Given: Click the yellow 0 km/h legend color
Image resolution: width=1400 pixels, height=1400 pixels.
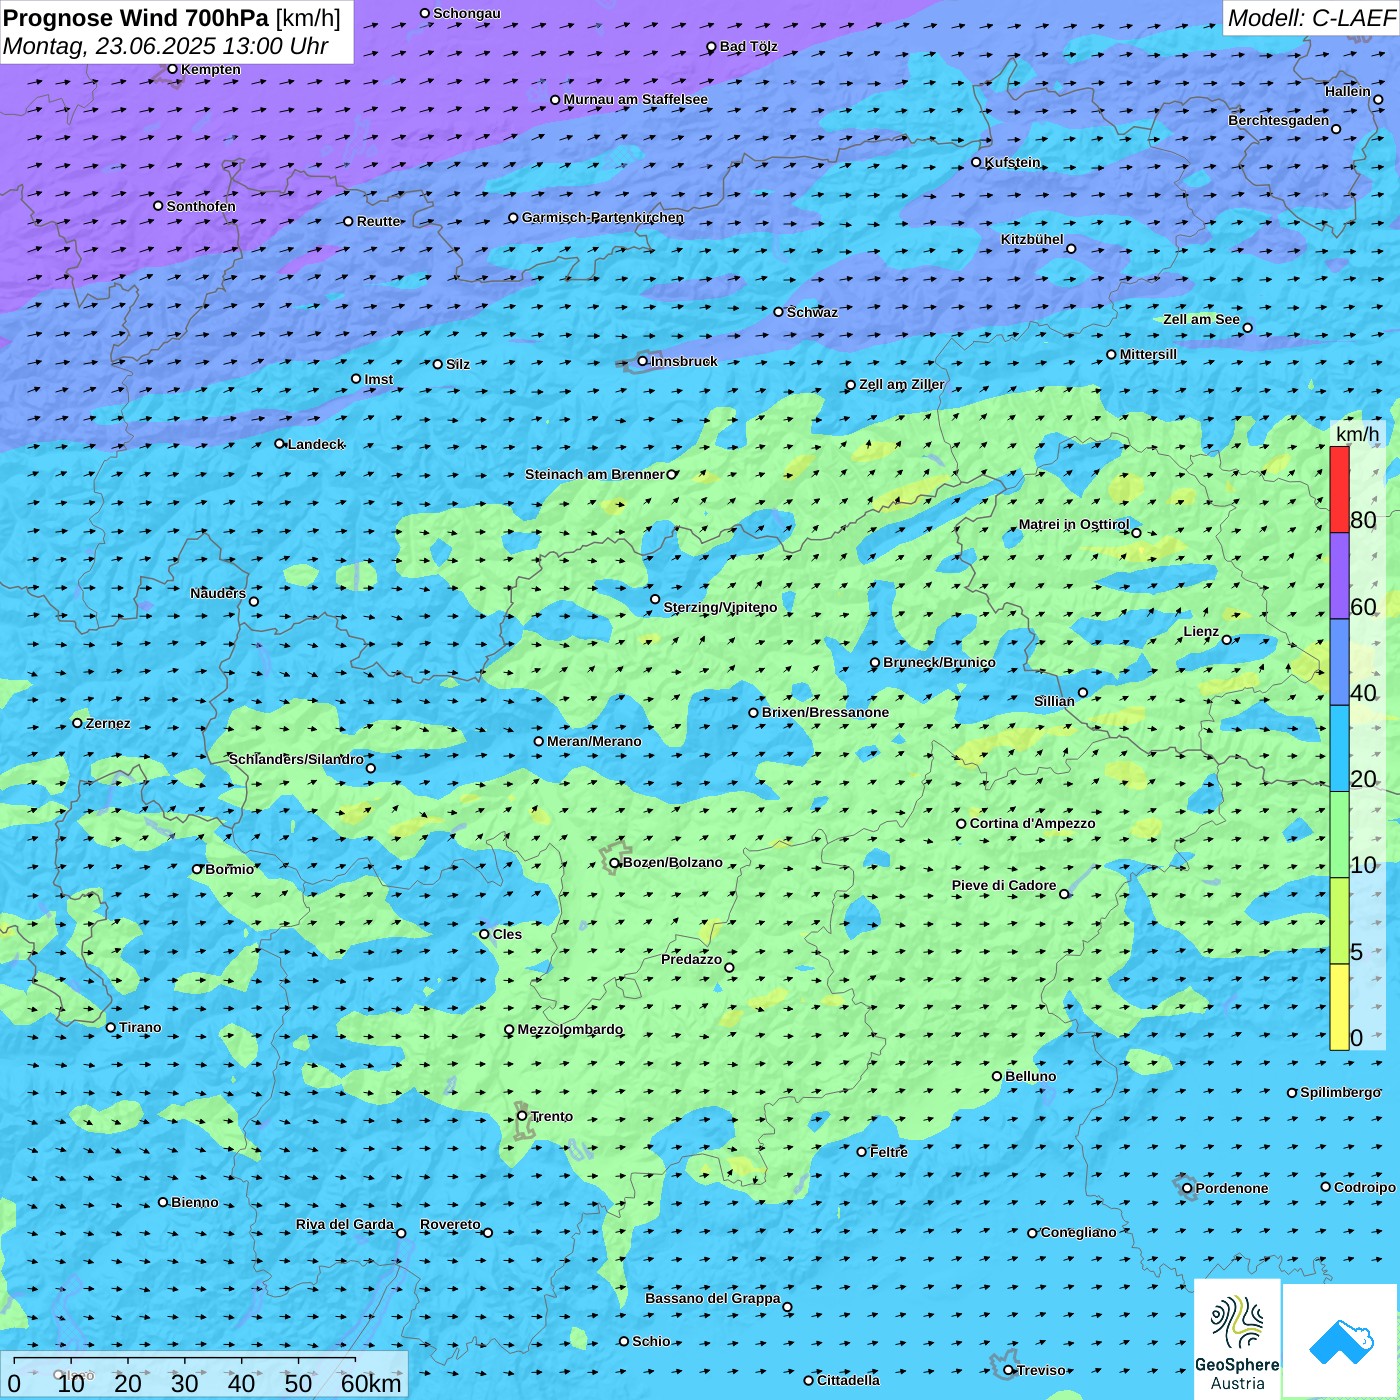Looking at the screenshot, I should click(1339, 1007).
